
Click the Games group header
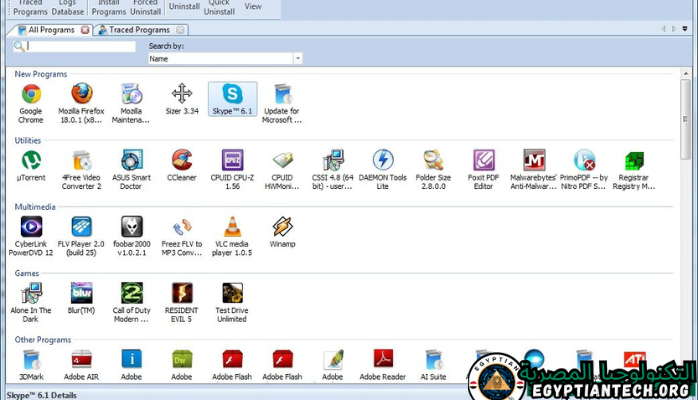pyautogui.click(x=27, y=273)
